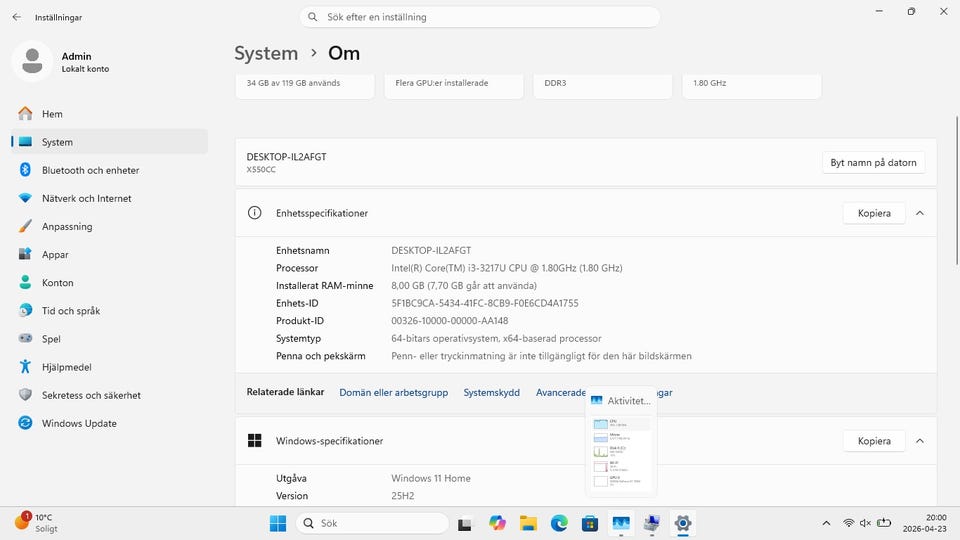Open Microsoft Edge from the taskbar

point(559,523)
